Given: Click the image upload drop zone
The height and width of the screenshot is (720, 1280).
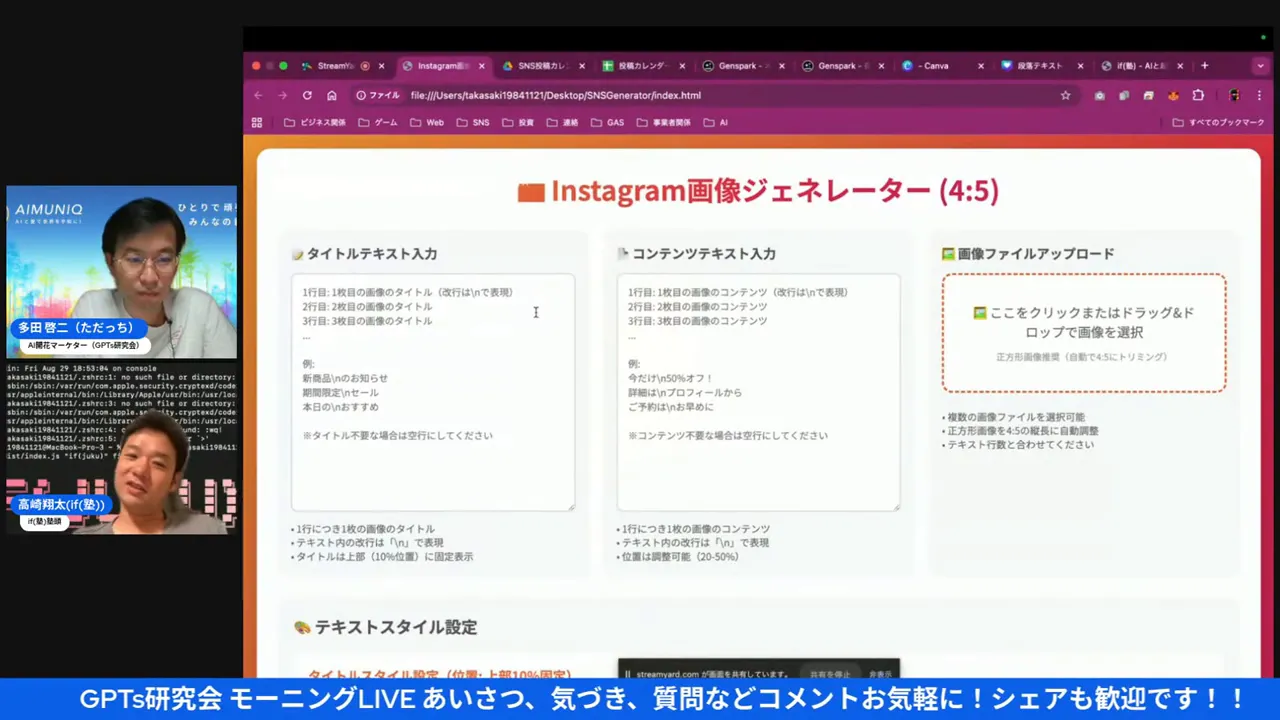Looking at the screenshot, I should (x=1083, y=333).
